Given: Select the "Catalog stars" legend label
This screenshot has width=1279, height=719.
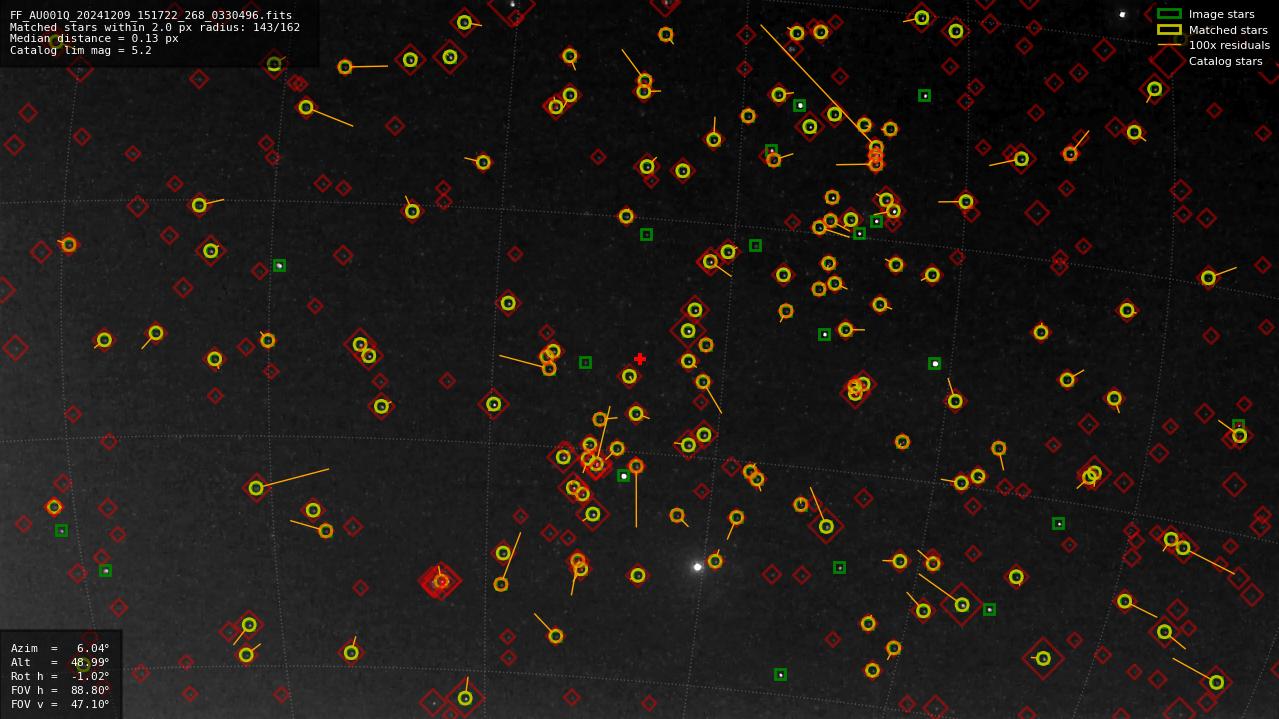Looking at the screenshot, I should click(x=1225, y=61).
